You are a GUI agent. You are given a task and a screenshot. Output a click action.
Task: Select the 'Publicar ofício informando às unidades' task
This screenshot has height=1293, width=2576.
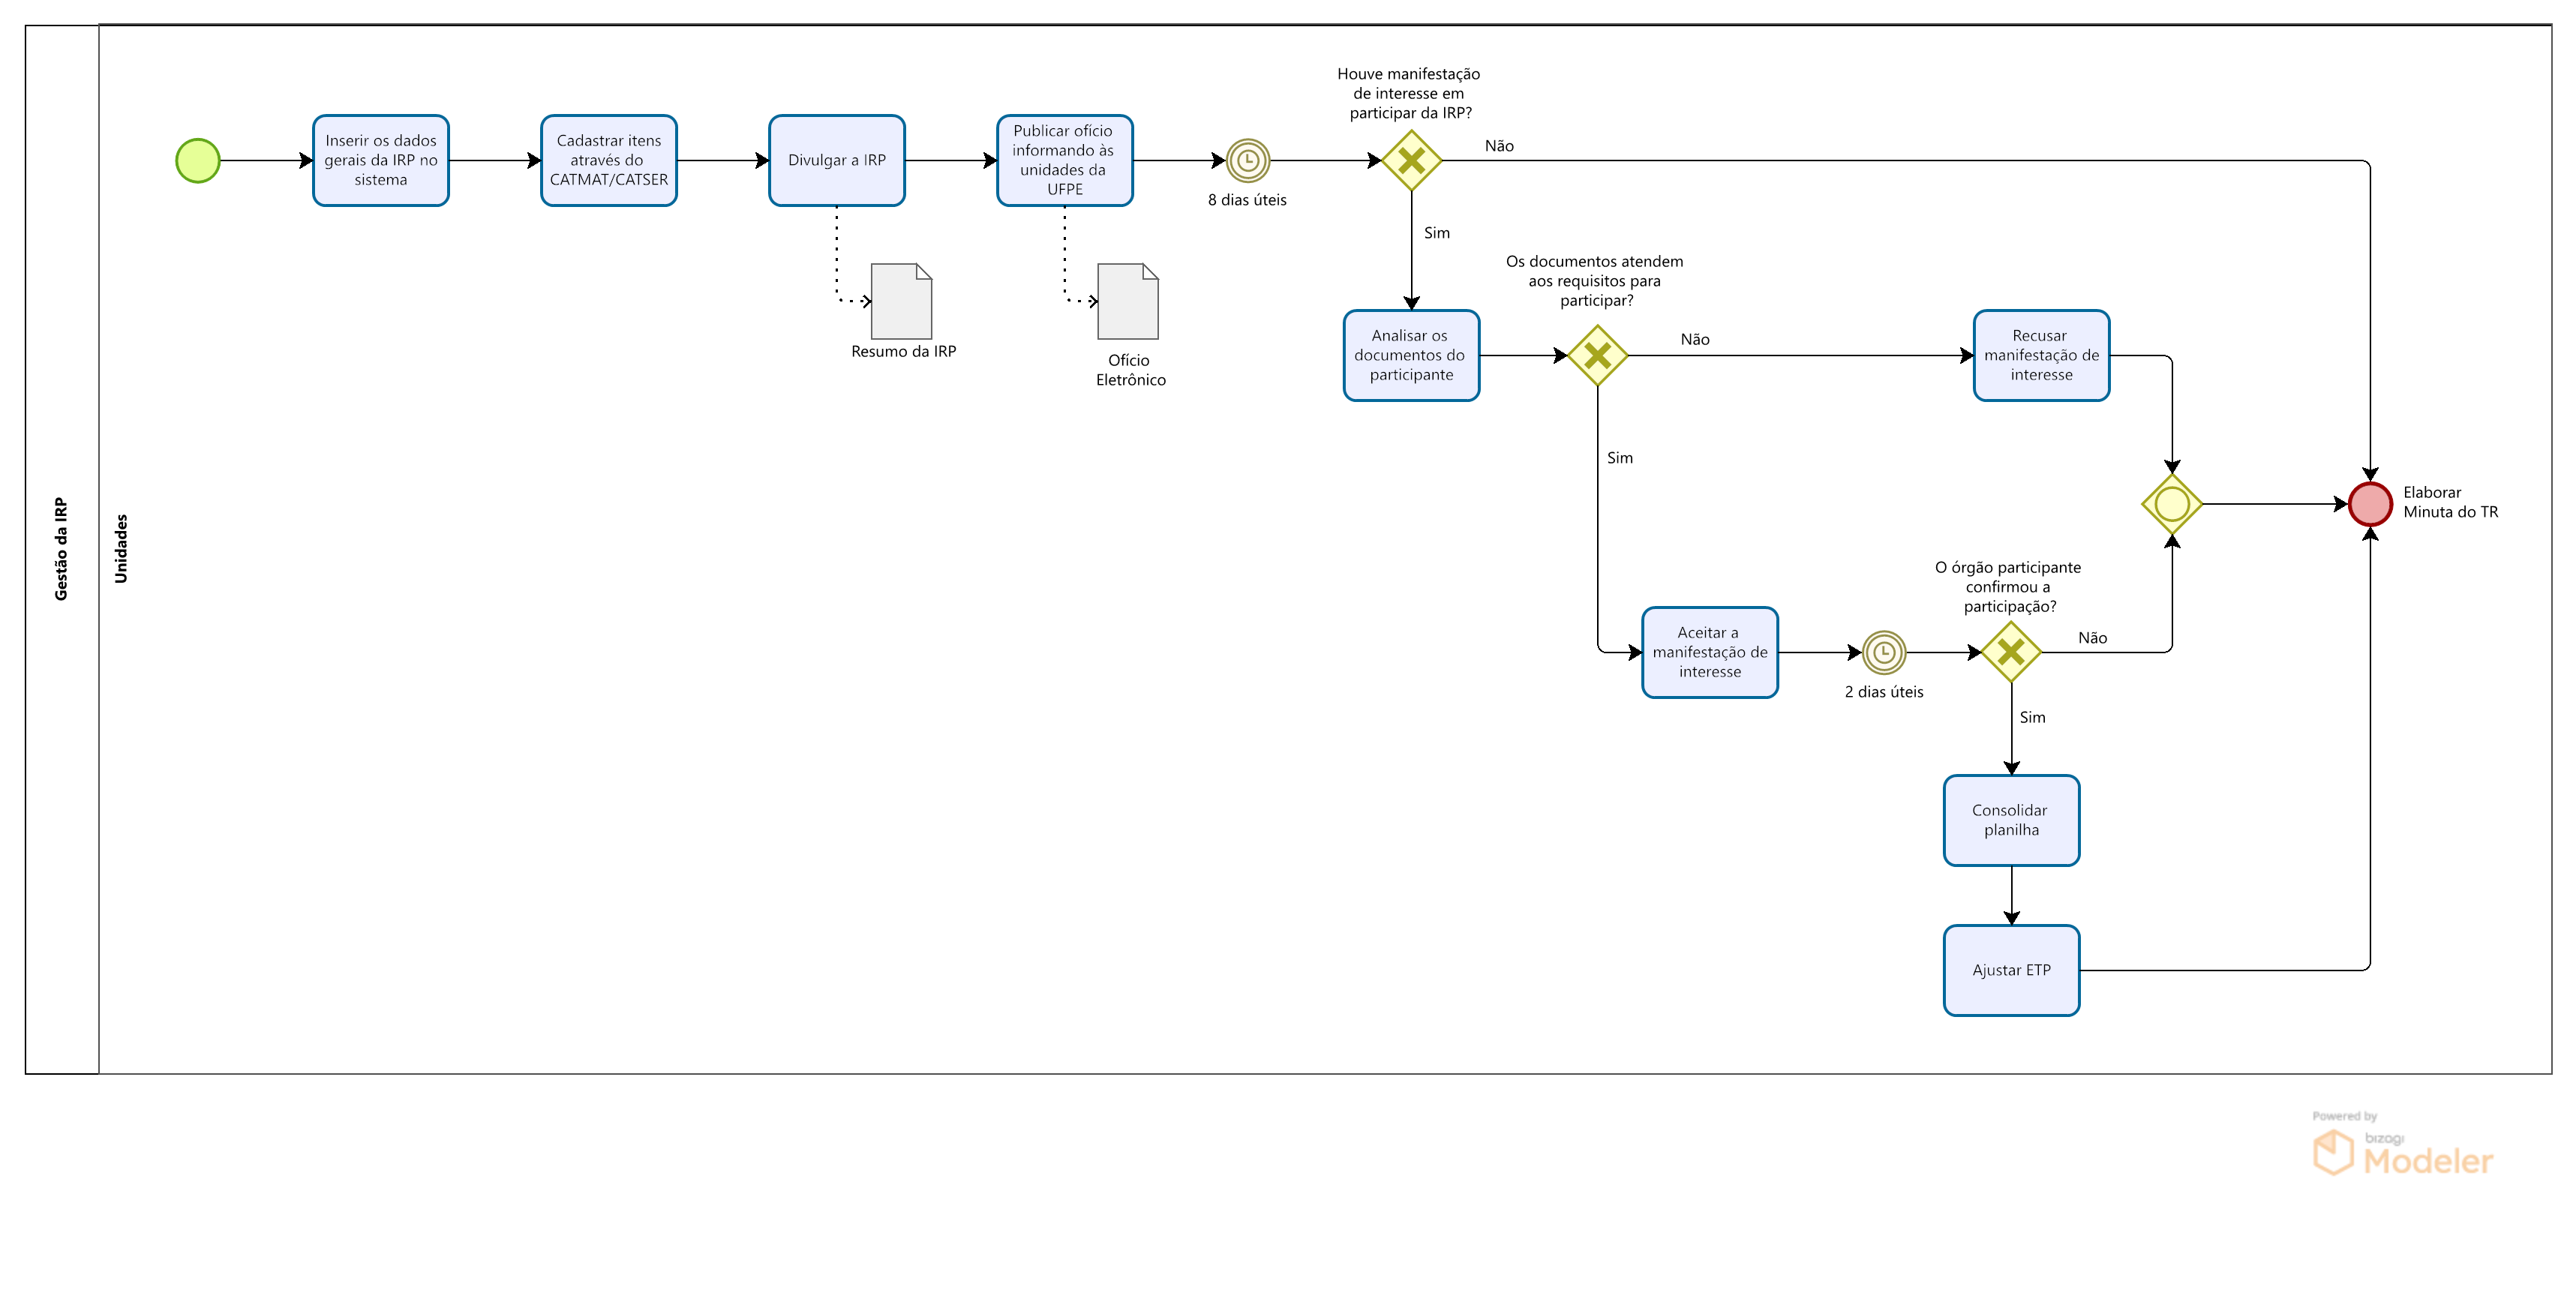coord(1064,161)
